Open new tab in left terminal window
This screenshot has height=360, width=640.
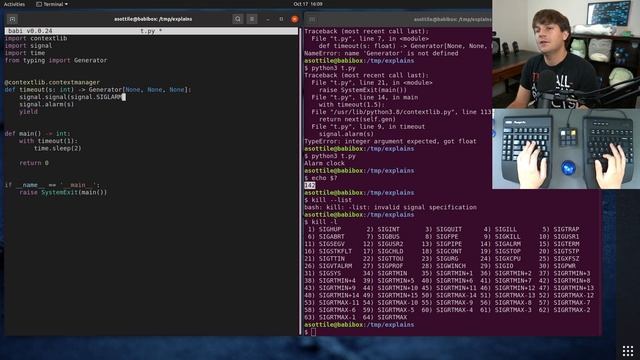pos(12,19)
